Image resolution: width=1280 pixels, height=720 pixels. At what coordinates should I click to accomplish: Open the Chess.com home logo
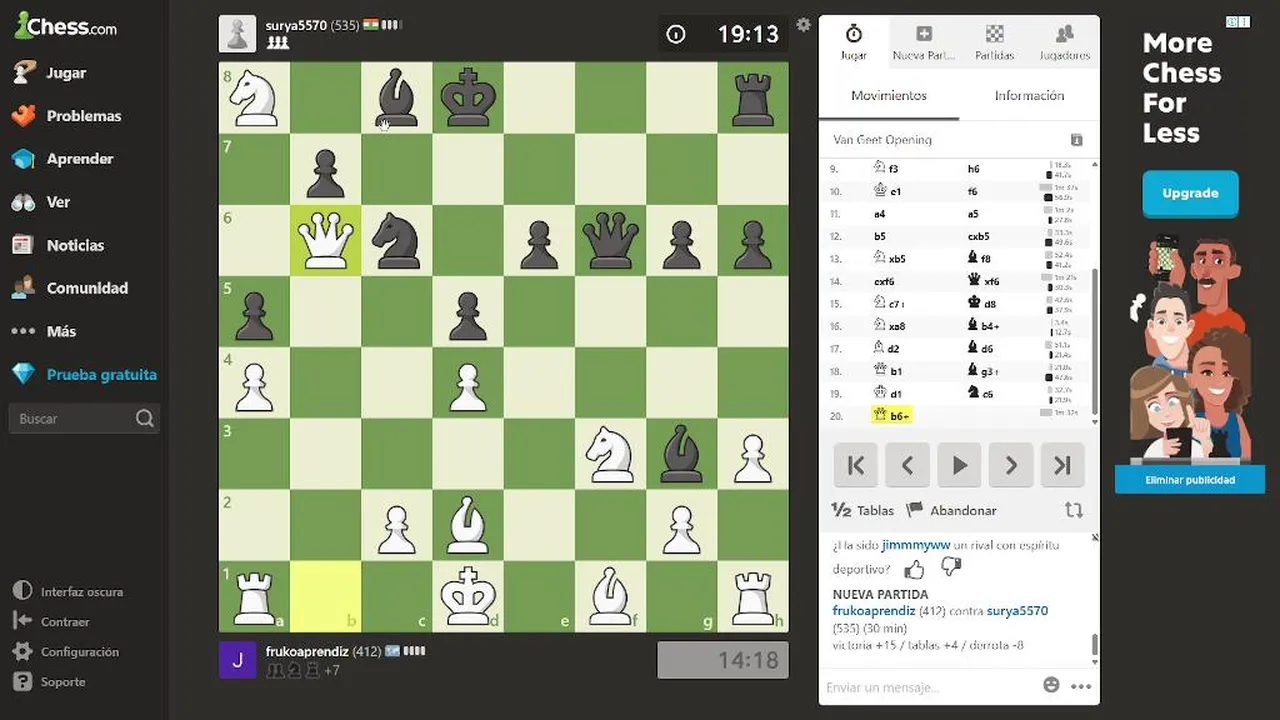click(66, 27)
